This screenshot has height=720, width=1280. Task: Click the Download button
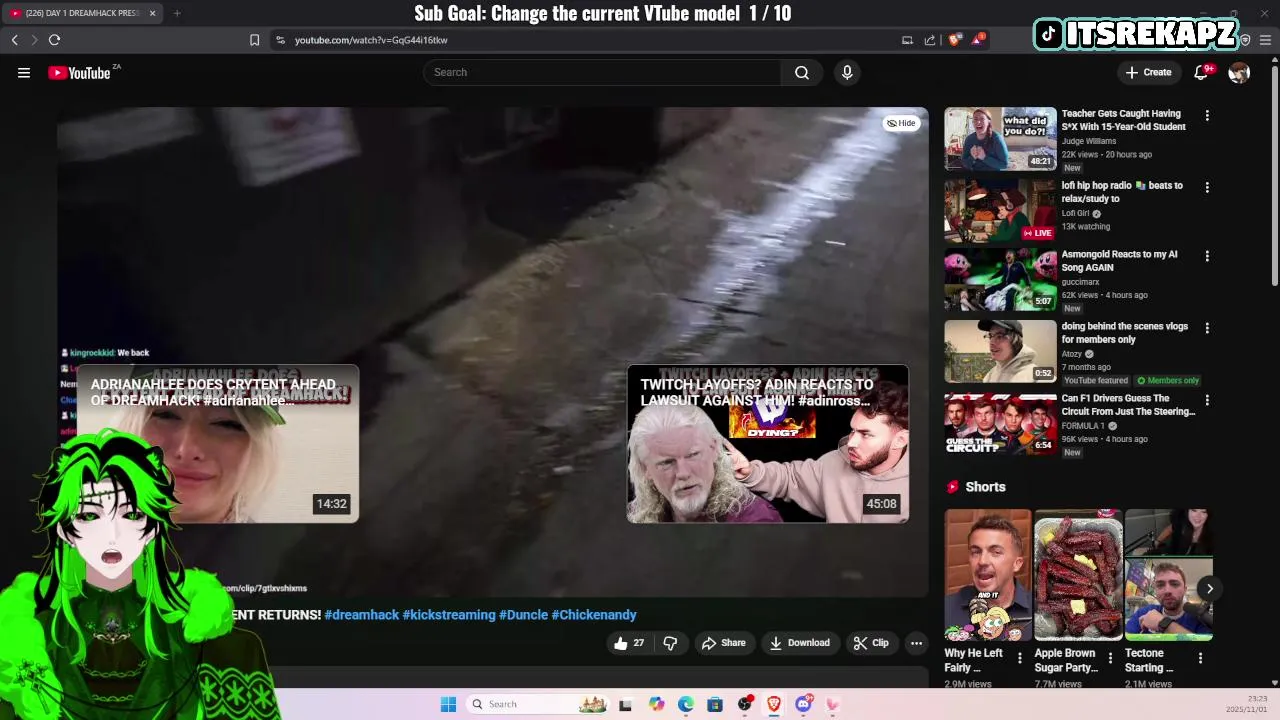tap(799, 643)
